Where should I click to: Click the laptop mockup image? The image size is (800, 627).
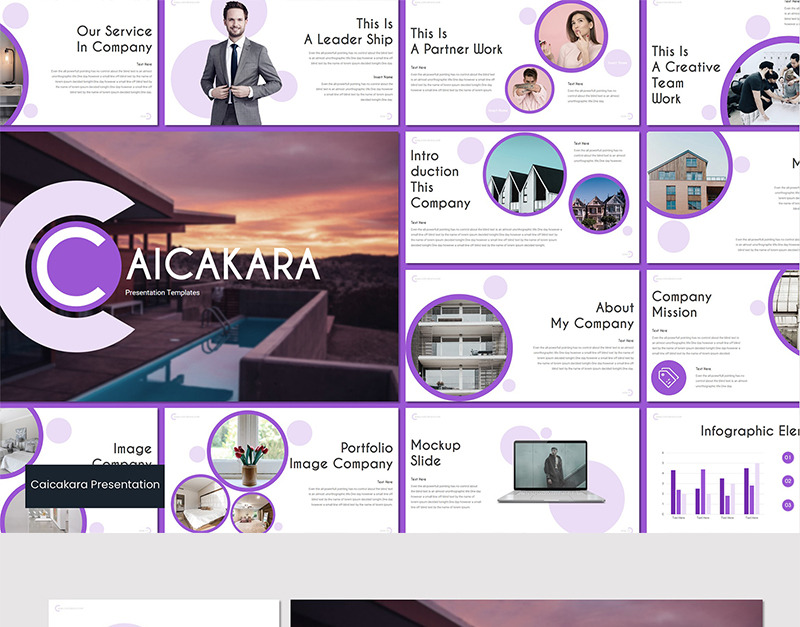[551, 472]
